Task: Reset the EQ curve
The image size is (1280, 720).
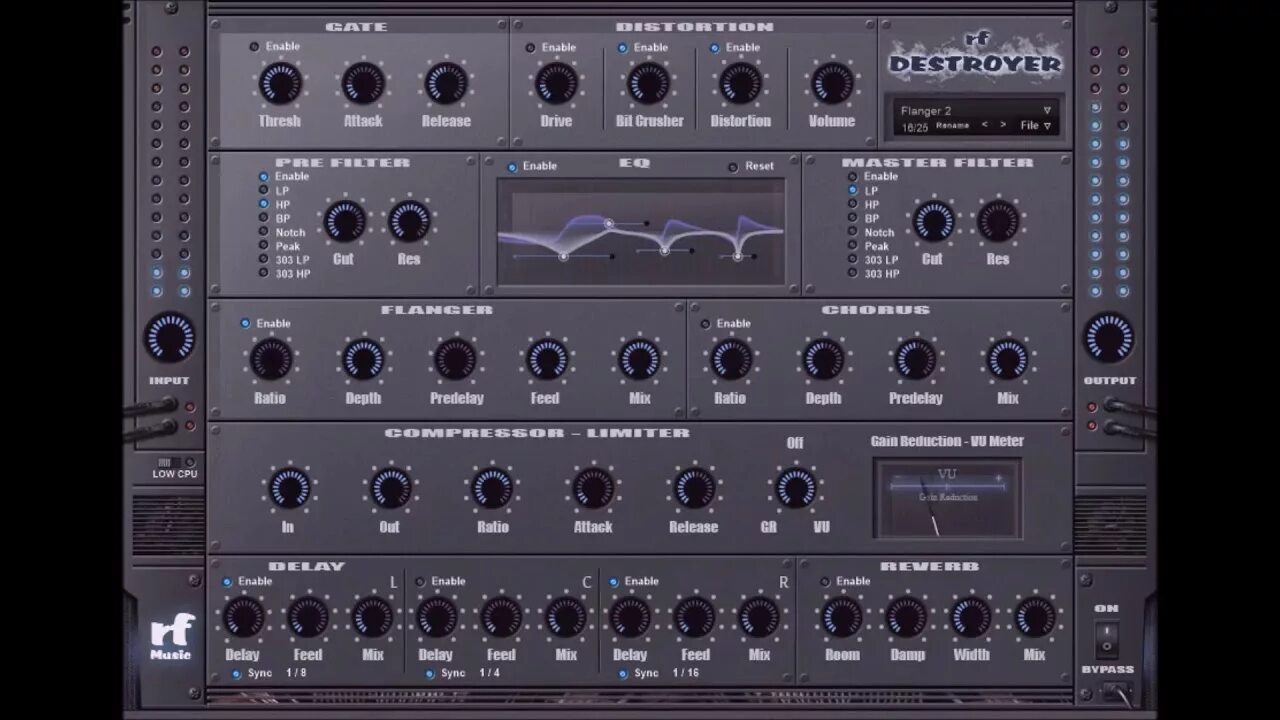Action: (x=733, y=167)
